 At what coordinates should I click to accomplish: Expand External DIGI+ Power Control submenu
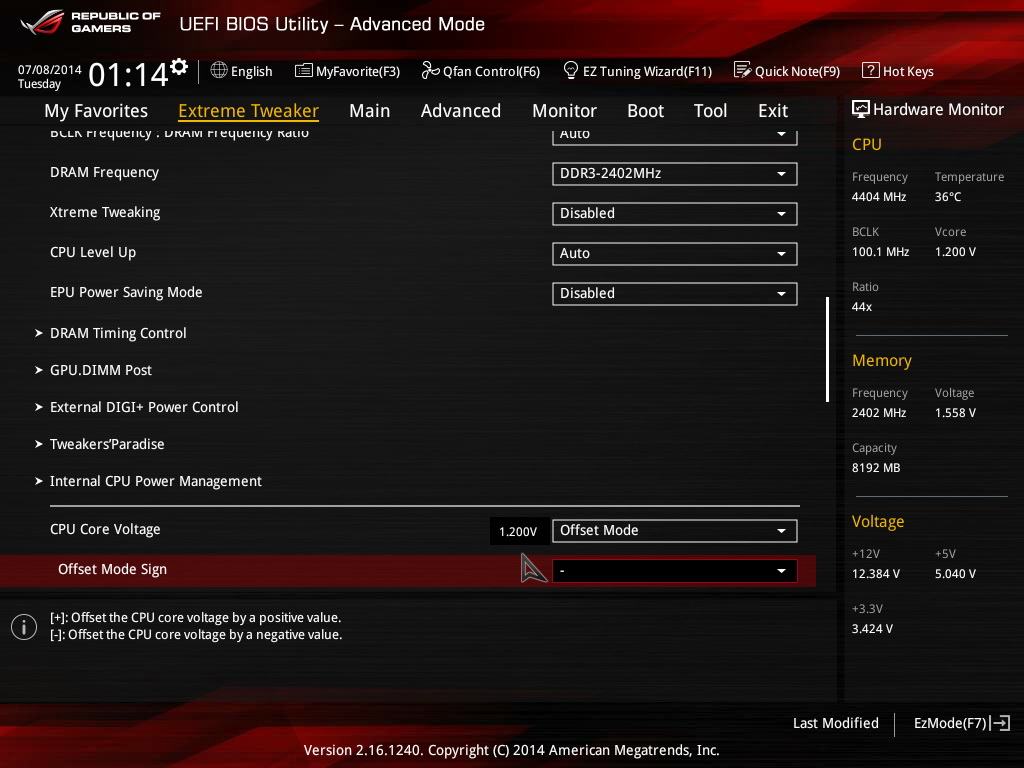click(x=137, y=407)
